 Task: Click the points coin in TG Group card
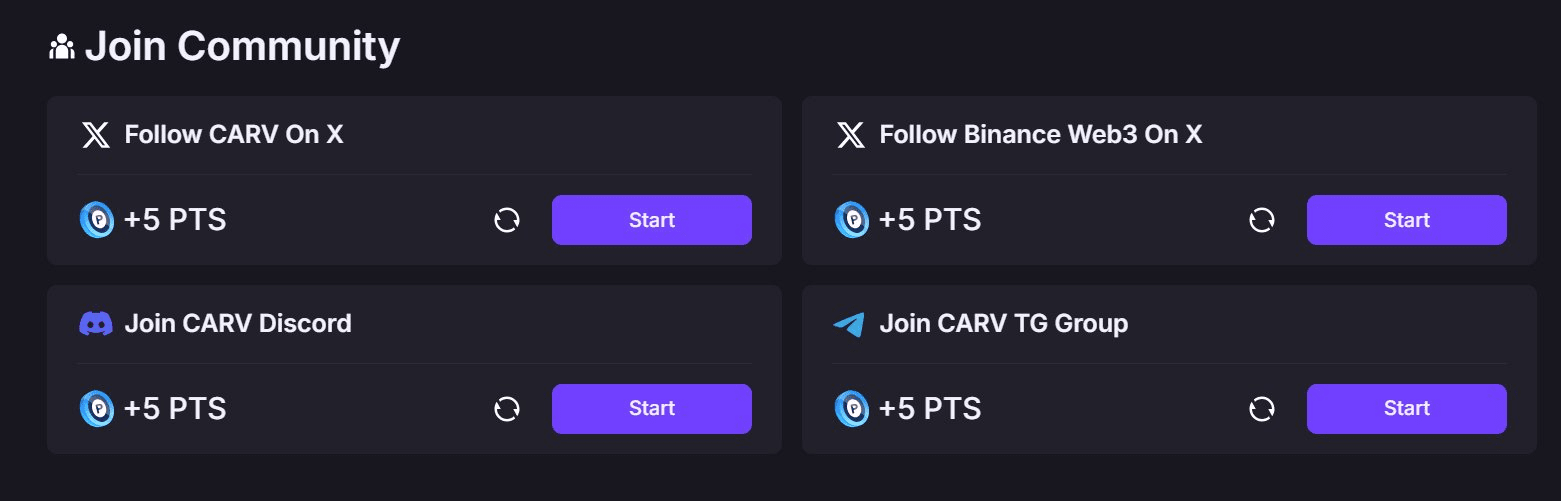click(852, 408)
